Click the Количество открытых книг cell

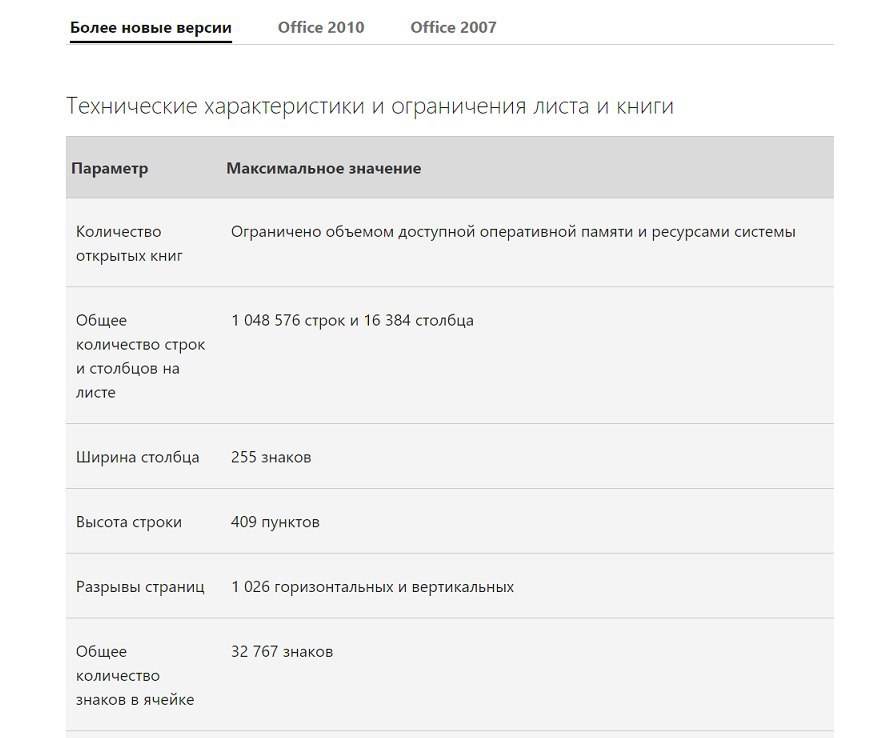point(129,244)
